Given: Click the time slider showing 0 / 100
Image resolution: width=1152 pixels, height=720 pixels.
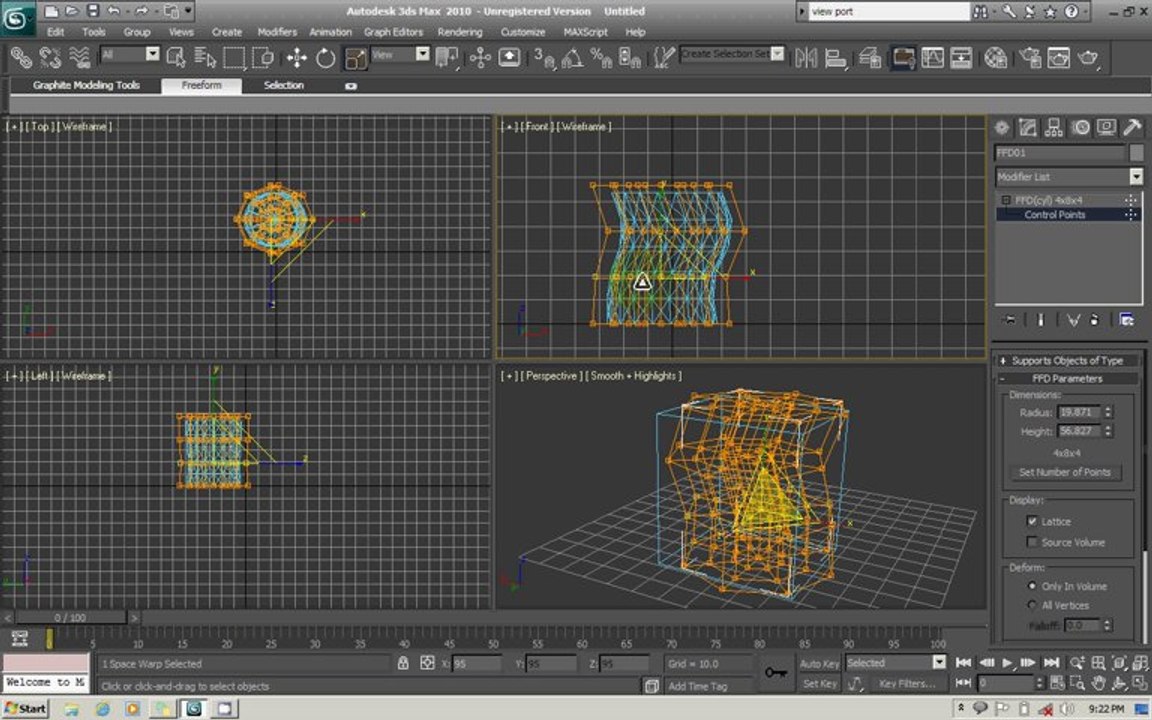Looking at the screenshot, I should pos(71,618).
